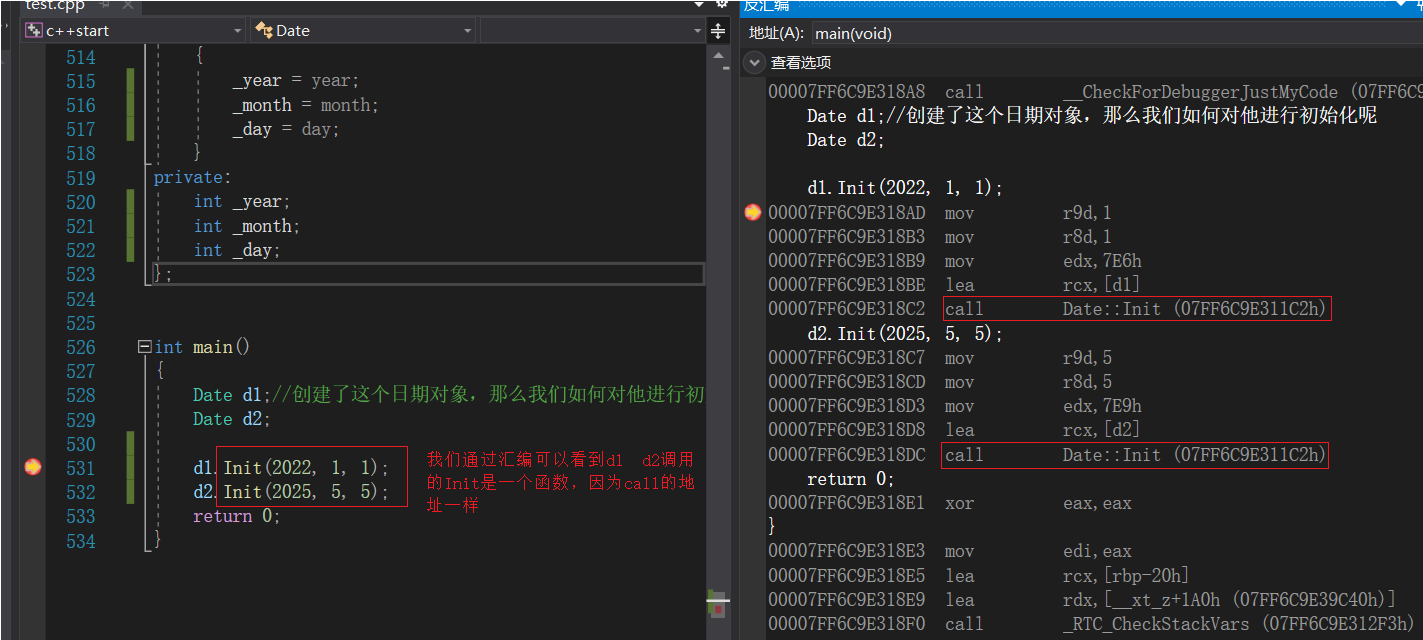This screenshot has height=640, width=1423.
Task: Collapse the main() function outline toggle
Action: 145,347
